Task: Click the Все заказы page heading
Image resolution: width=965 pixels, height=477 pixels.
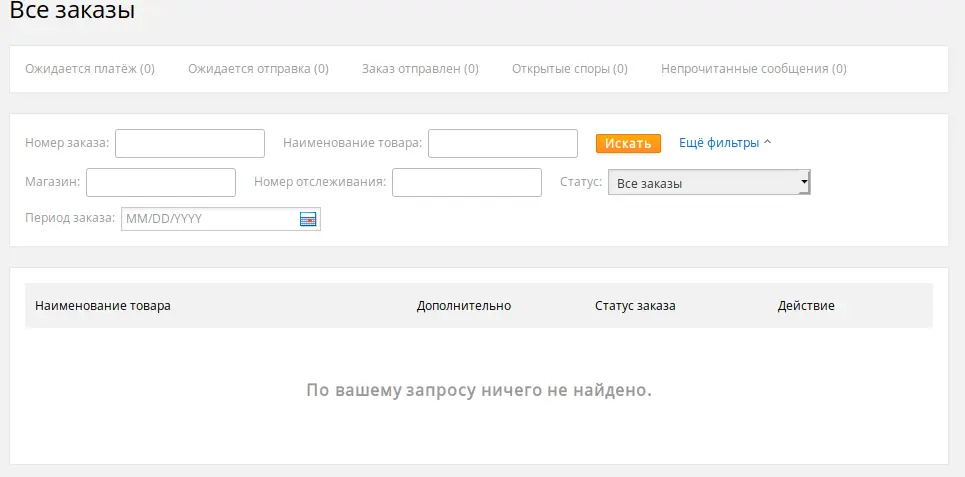Action: pos(73,10)
